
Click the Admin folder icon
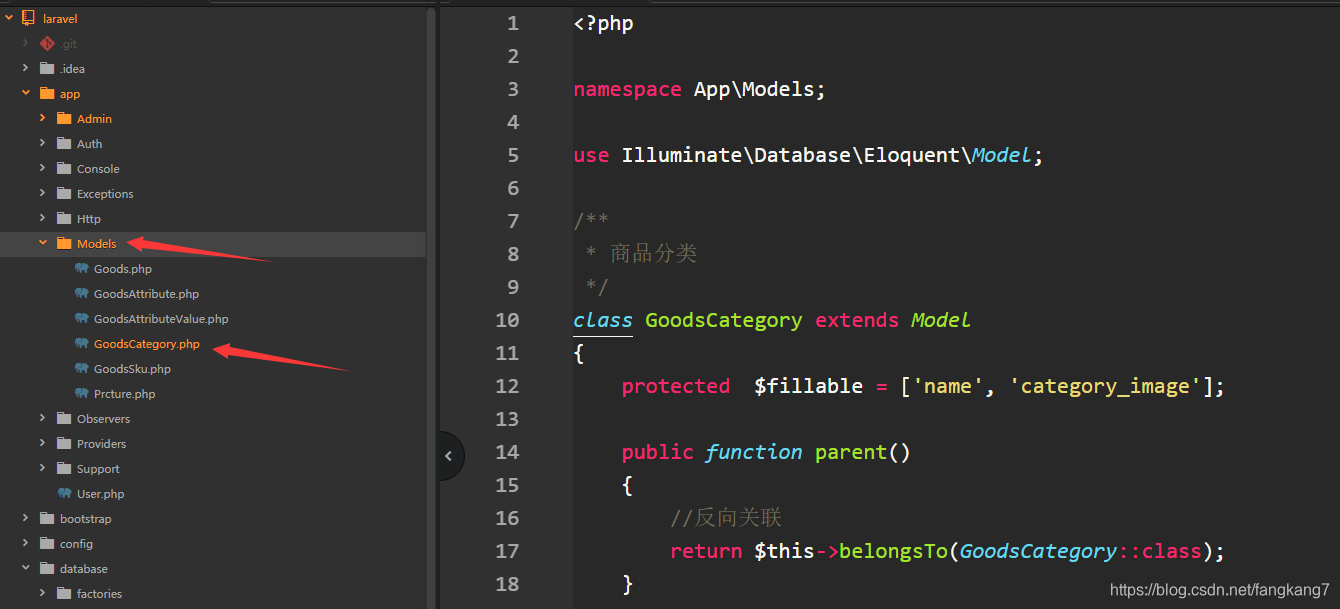click(64, 119)
